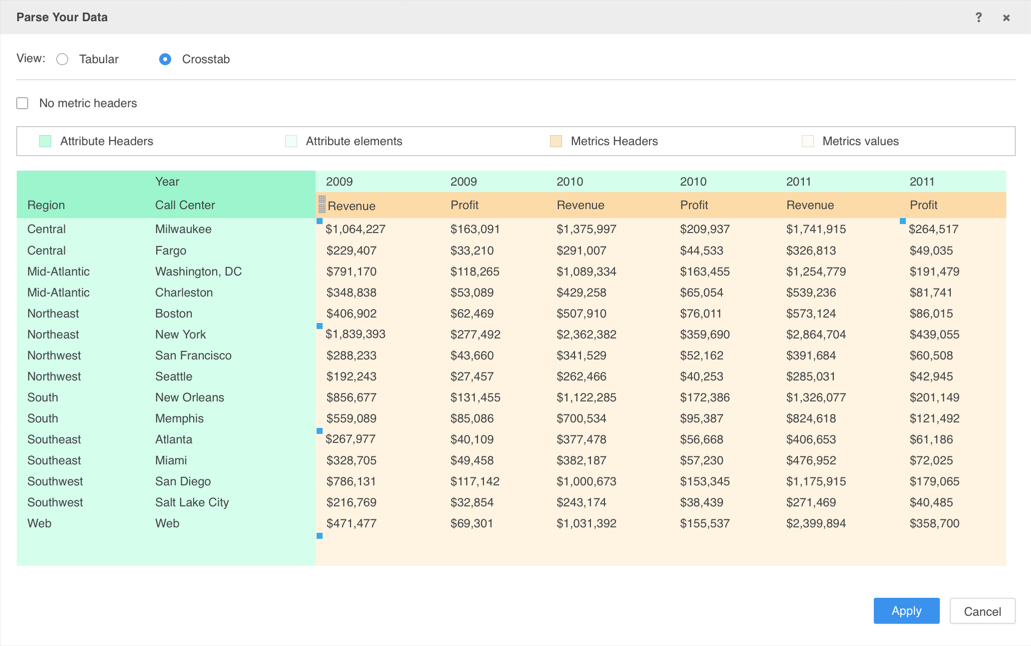Click the help question mark icon
1031x646 pixels.
(978, 17)
